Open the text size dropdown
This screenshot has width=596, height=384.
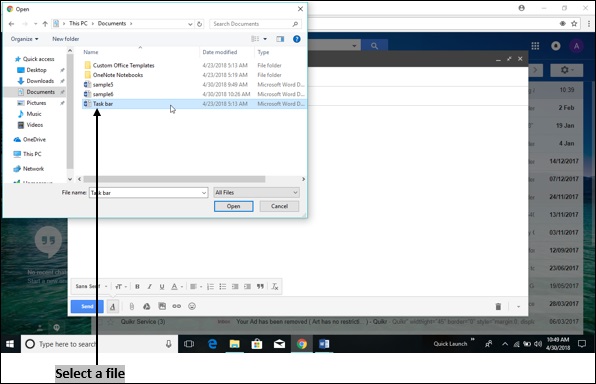click(121, 287)
